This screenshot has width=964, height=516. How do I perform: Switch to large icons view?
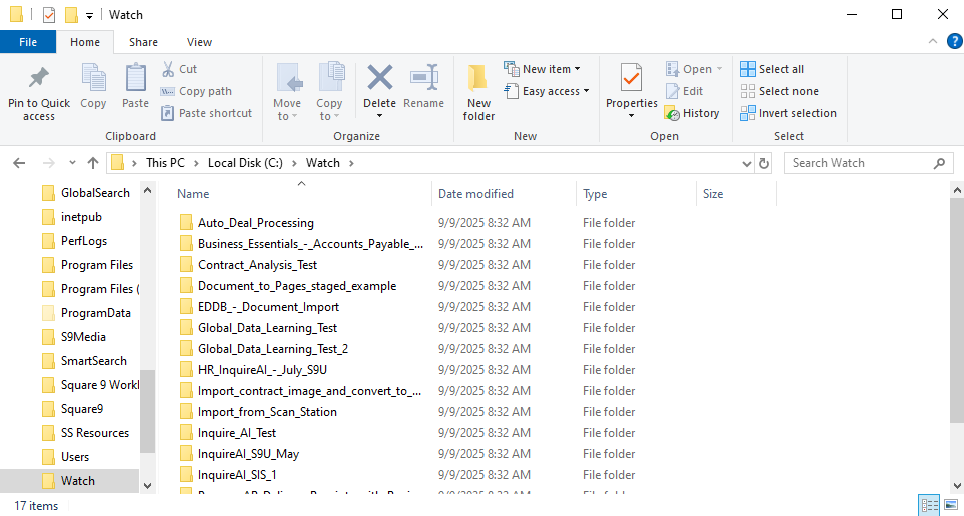[949, 506]
